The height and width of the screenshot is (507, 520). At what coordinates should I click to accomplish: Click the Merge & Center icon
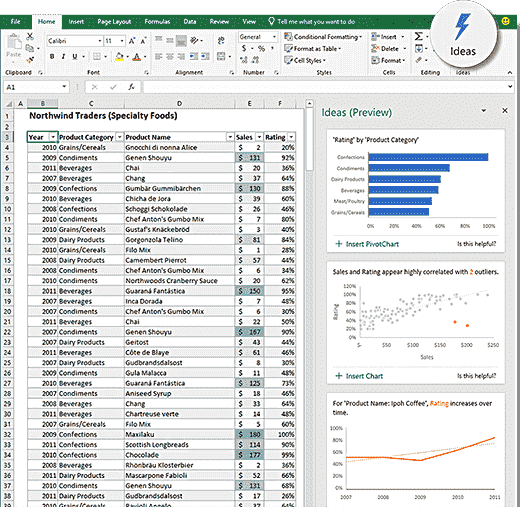click(x=221, y=56)
